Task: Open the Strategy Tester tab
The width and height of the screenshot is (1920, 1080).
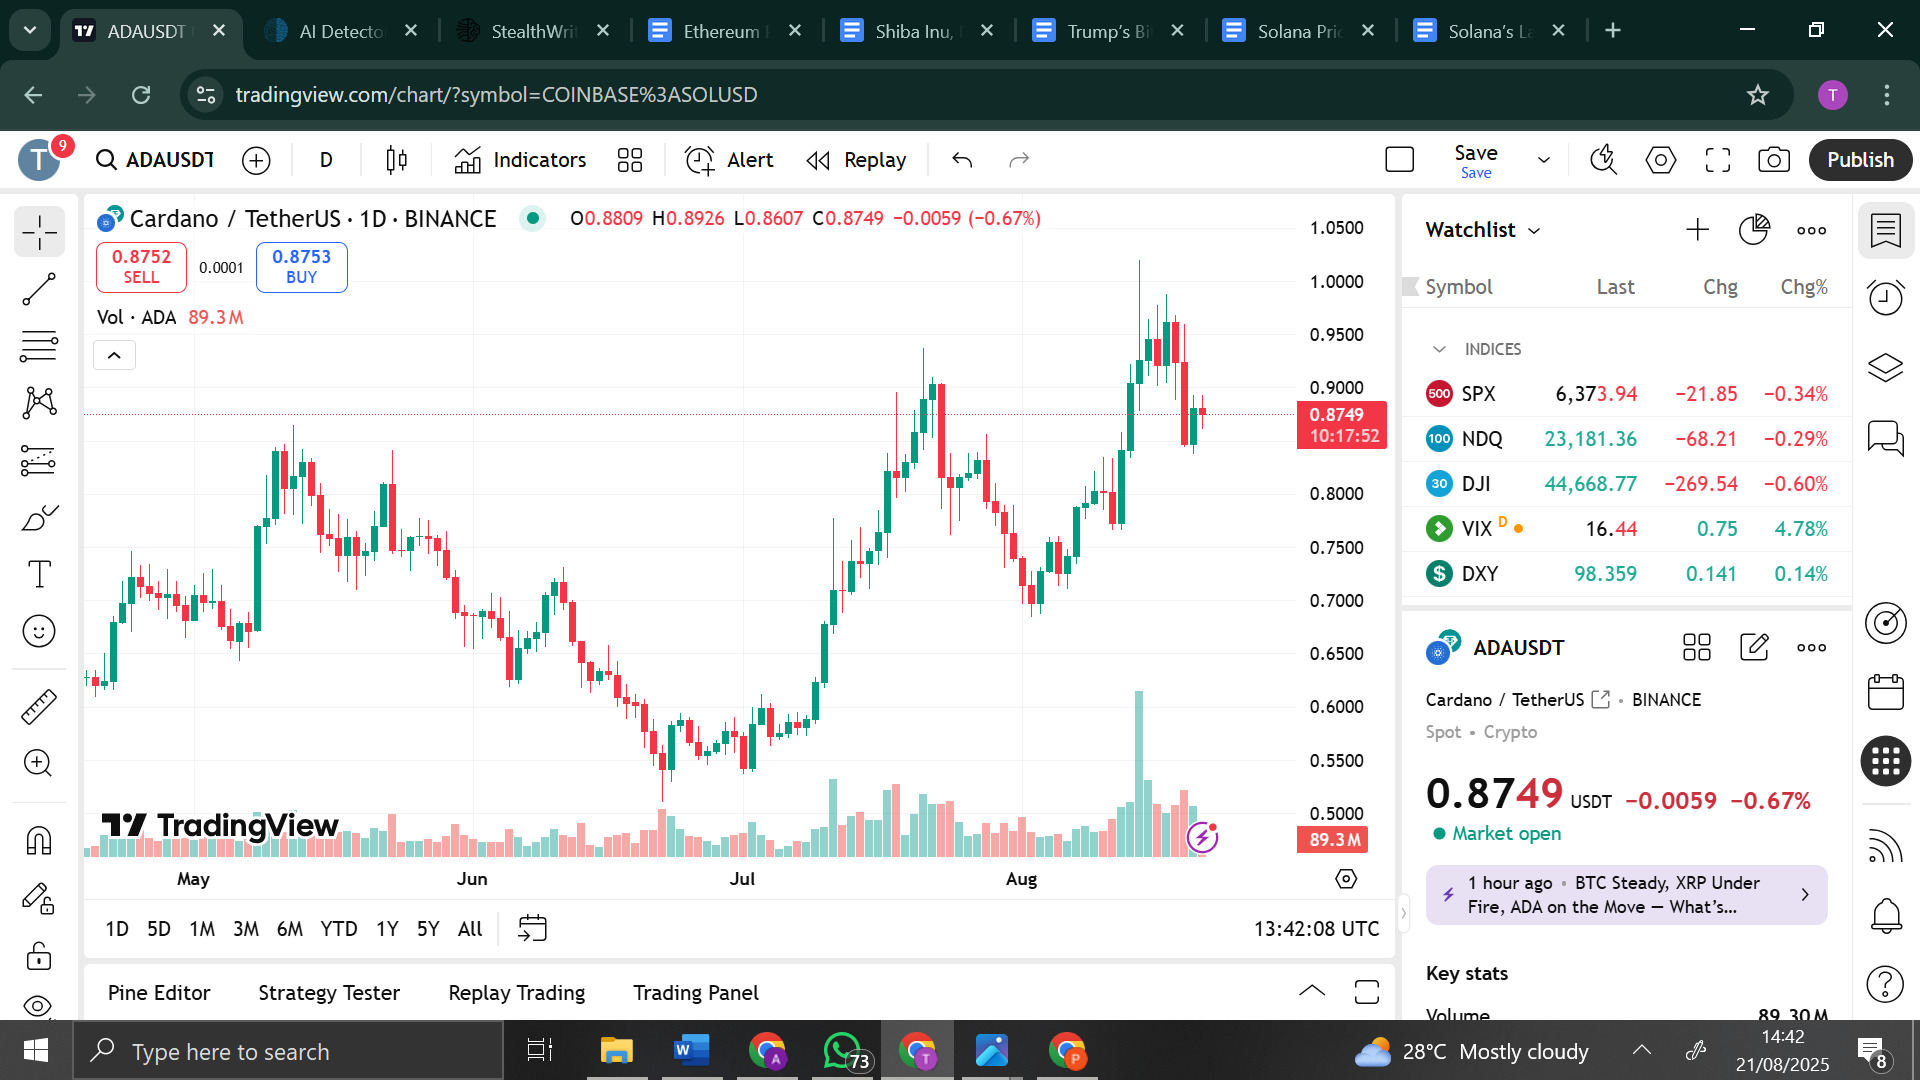Action: 329,993
